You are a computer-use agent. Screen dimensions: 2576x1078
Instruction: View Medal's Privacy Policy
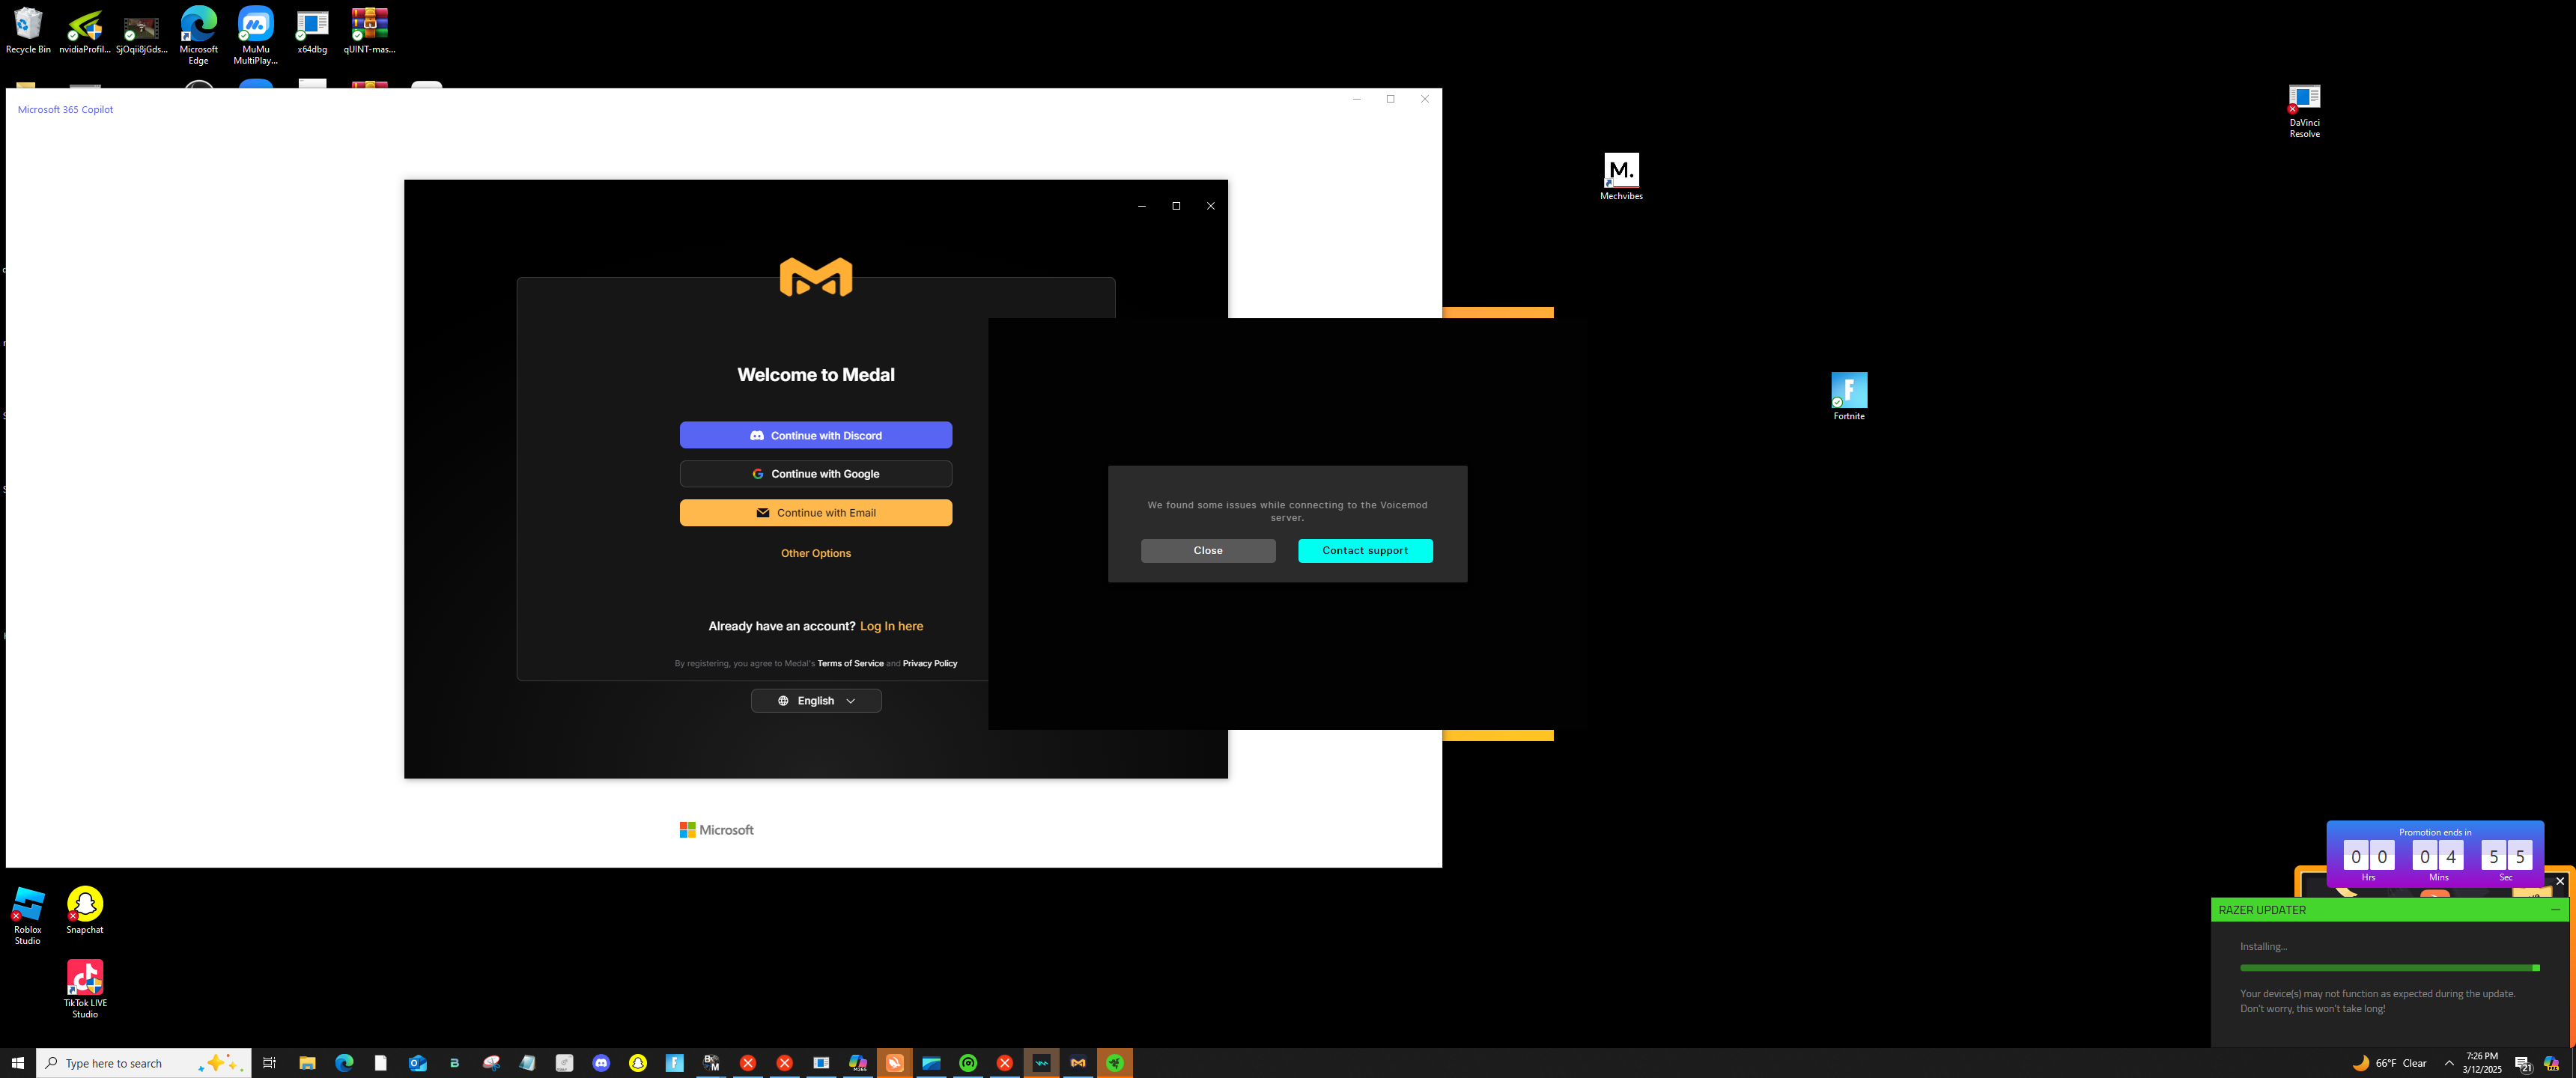[930, 663]
